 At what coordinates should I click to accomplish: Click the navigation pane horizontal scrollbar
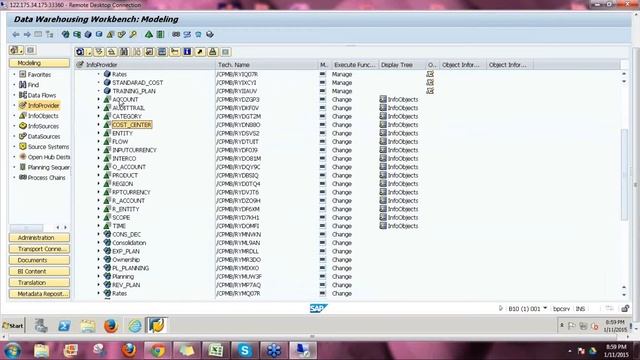(26, 227)
